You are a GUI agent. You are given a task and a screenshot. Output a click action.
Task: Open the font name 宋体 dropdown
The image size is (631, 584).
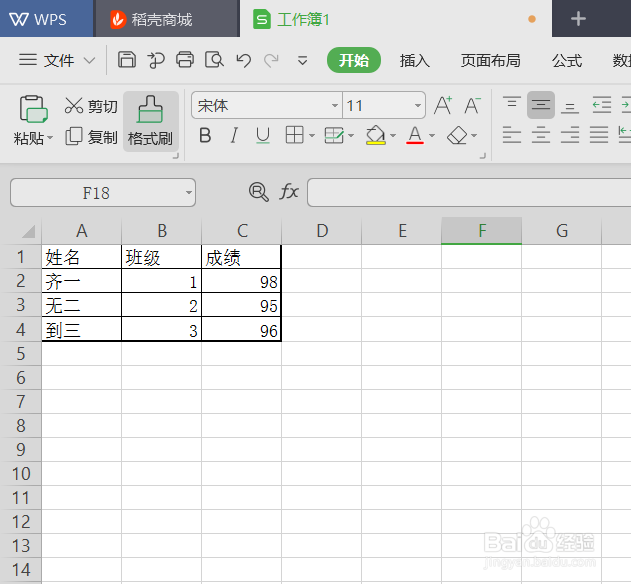[334, 105]
